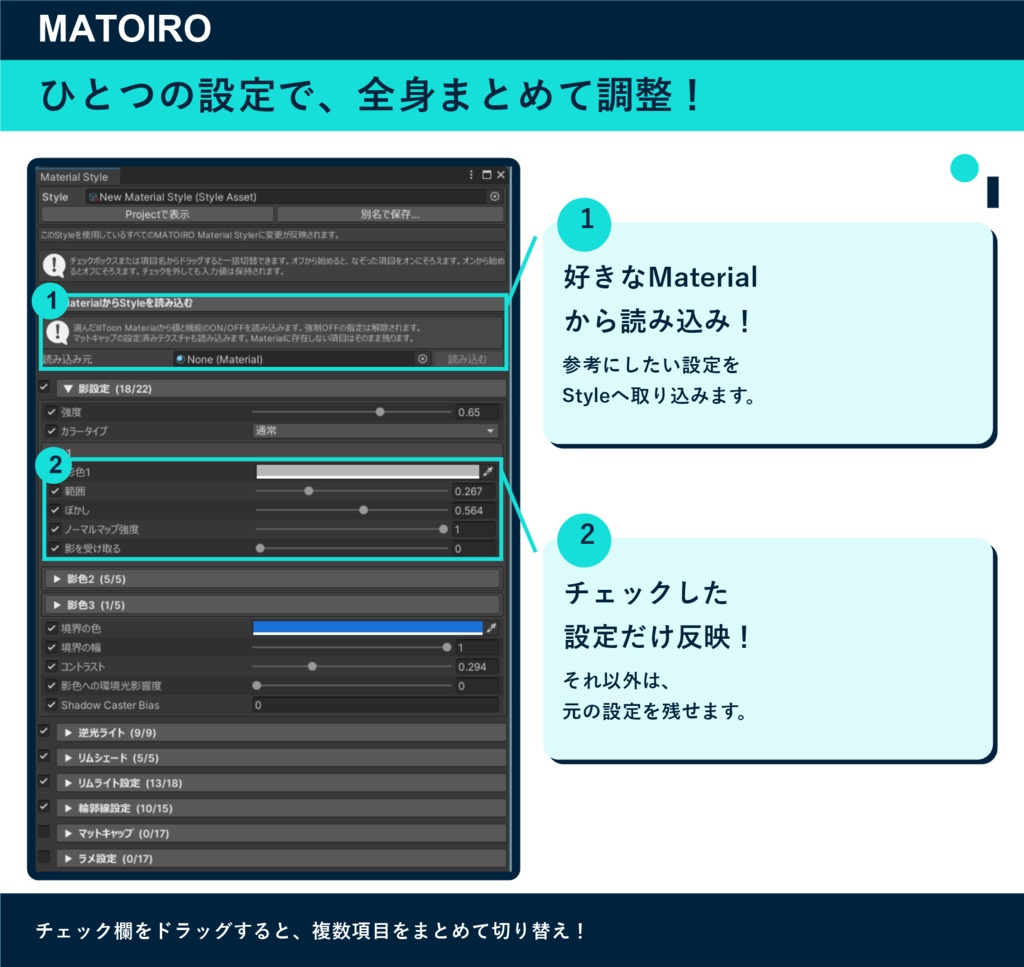Toggle the 影色への環境光影響度 checkbox
1024x967 pixels.
coord(51,686)
